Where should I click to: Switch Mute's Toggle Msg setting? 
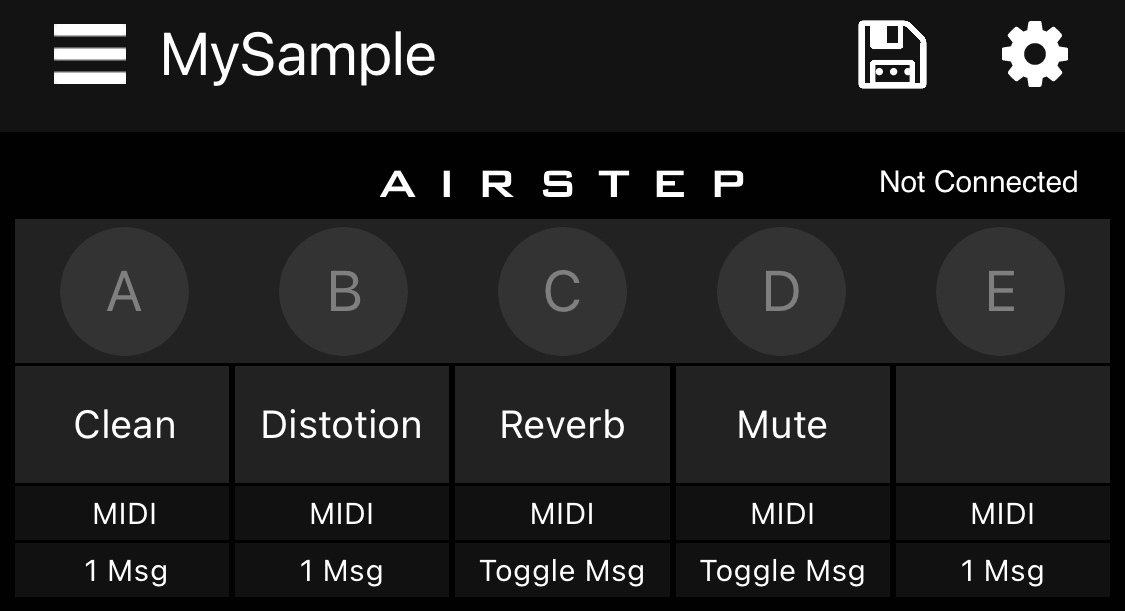782,571
